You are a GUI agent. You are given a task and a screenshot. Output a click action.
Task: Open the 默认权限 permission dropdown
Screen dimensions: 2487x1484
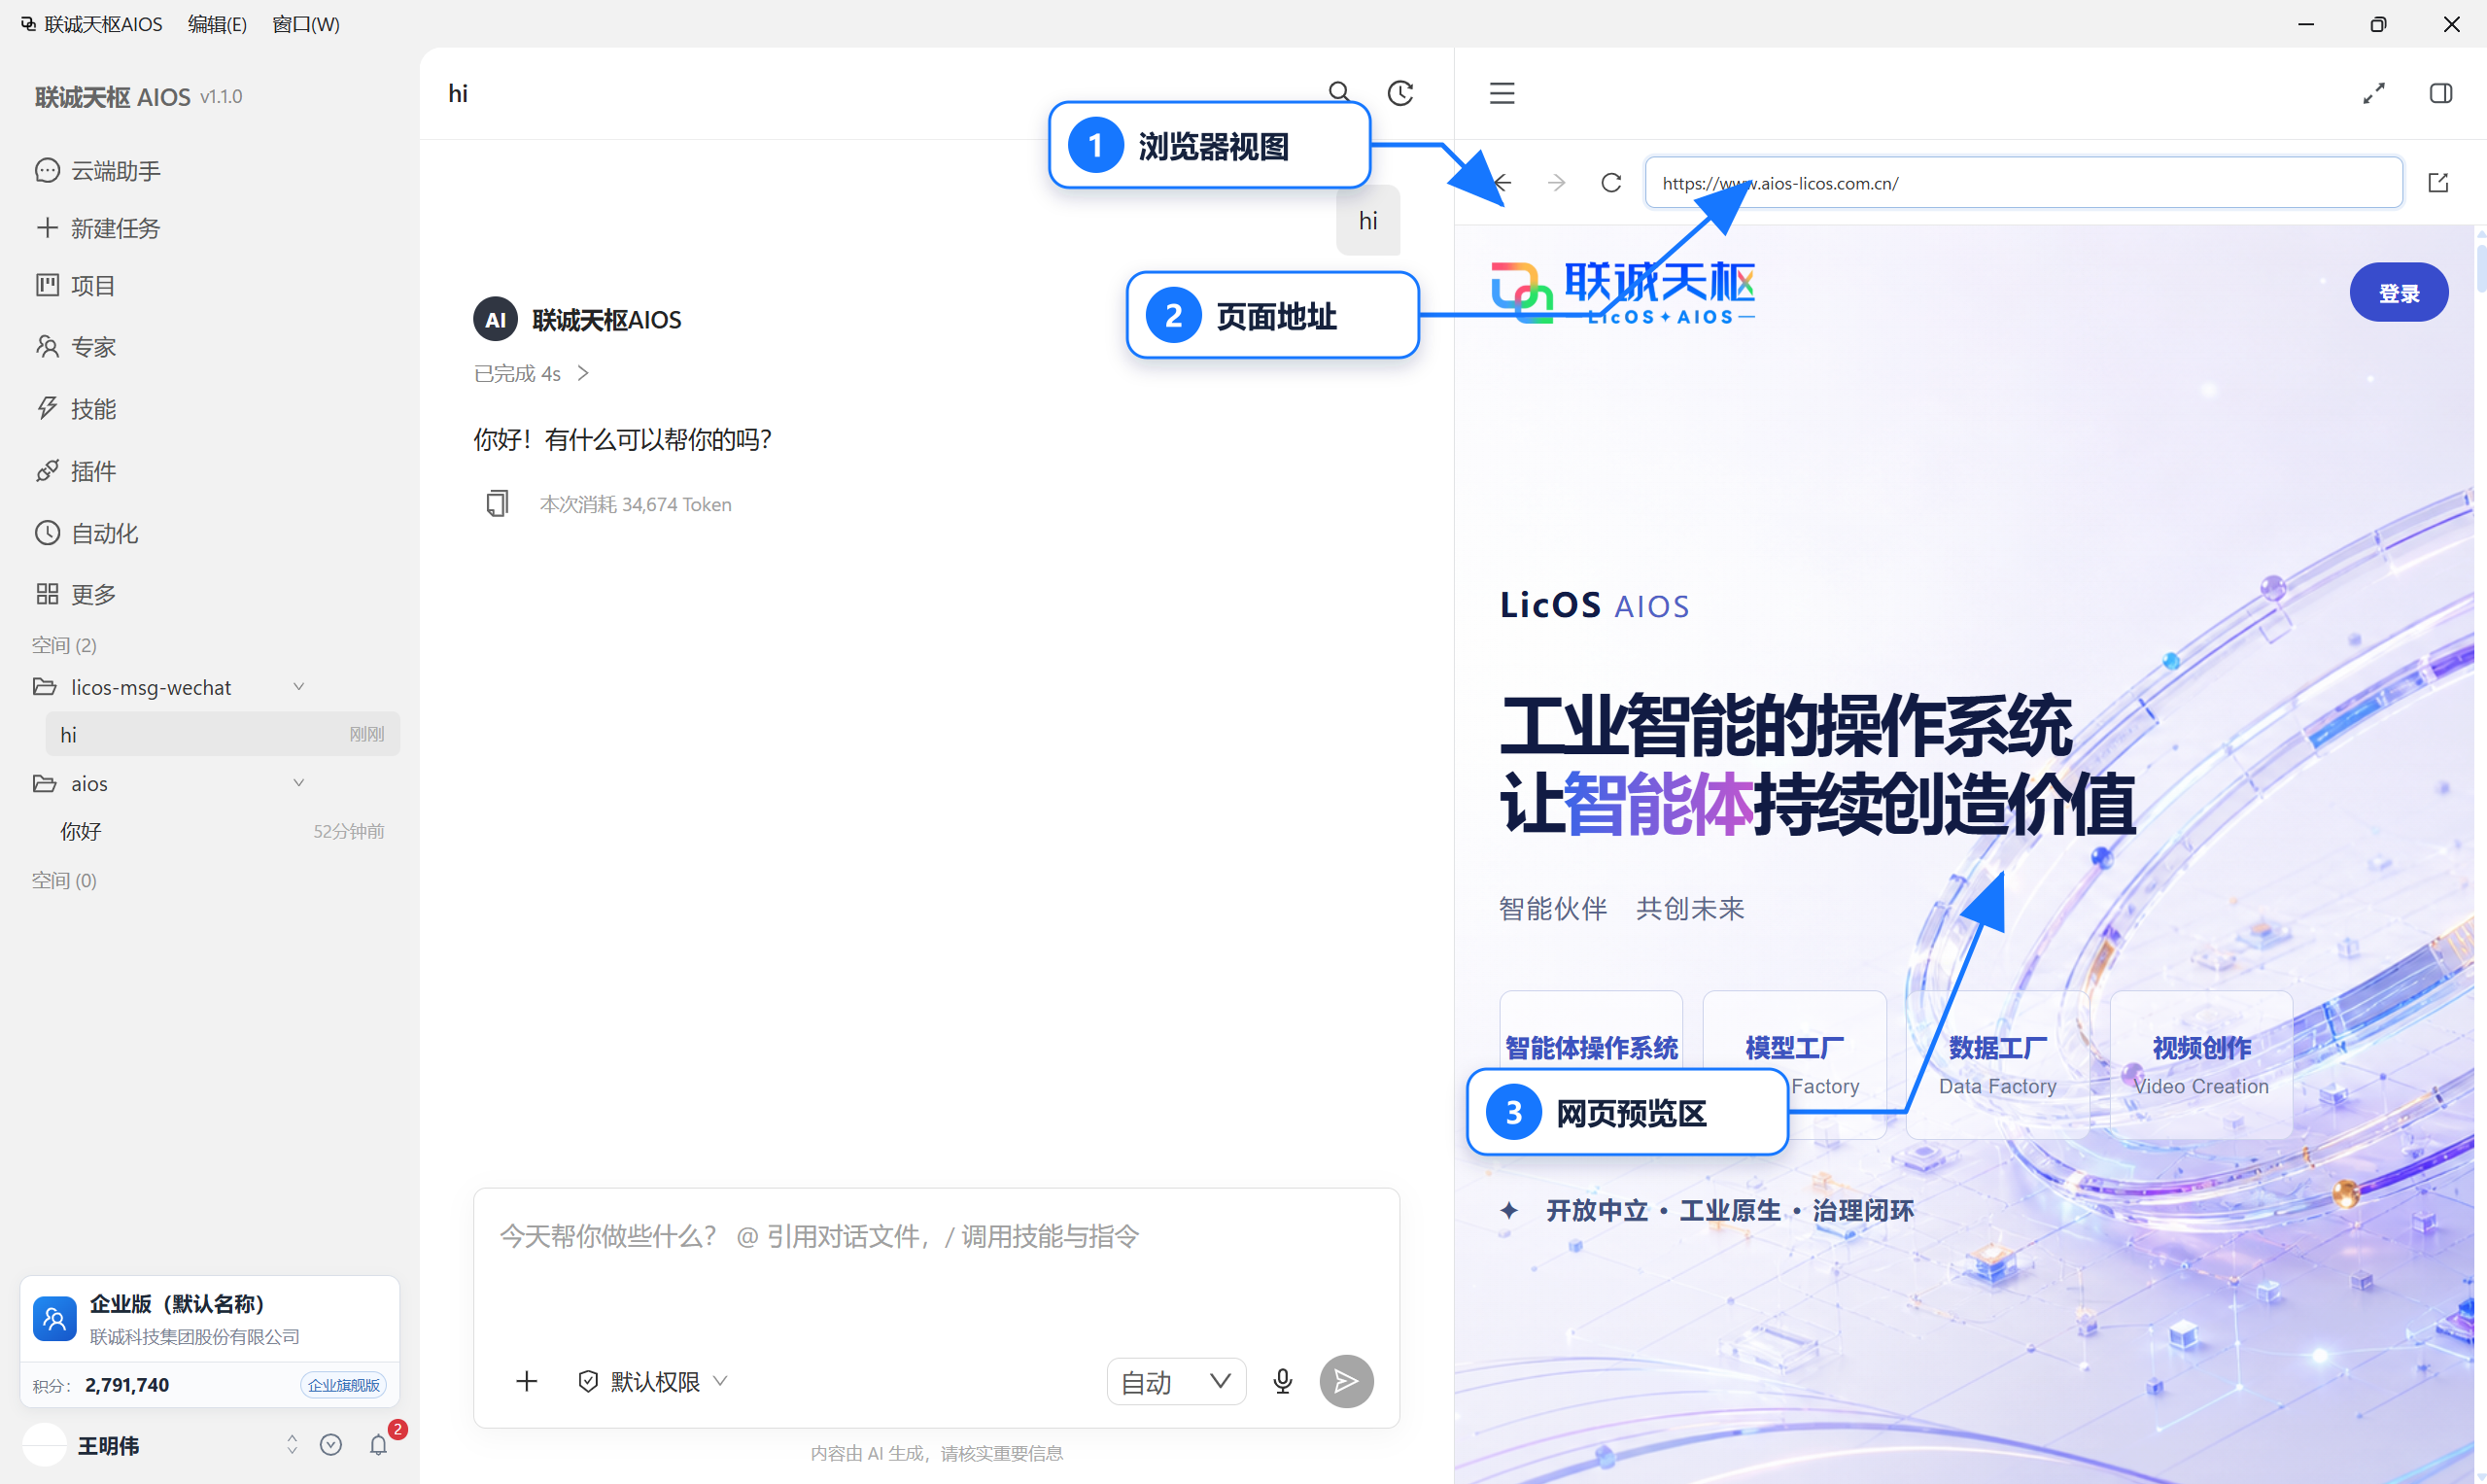click(653, 1381)
